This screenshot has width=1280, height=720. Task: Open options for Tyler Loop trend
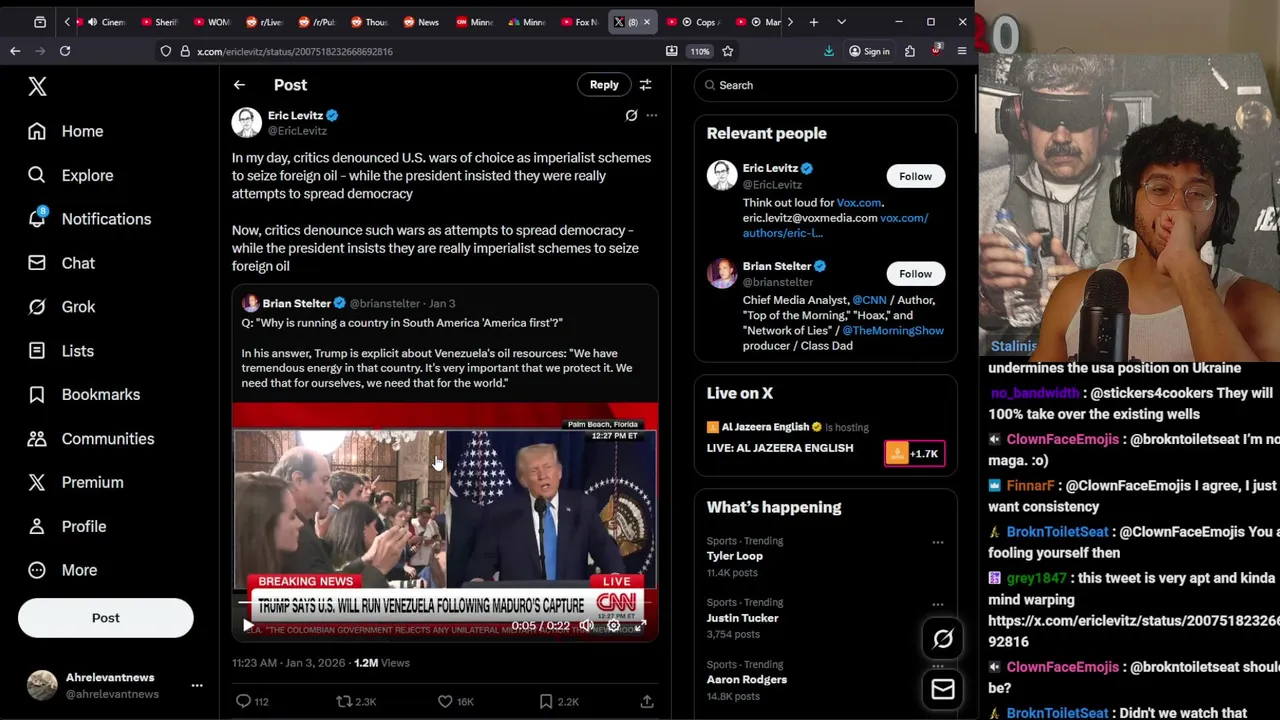(938, 543)
